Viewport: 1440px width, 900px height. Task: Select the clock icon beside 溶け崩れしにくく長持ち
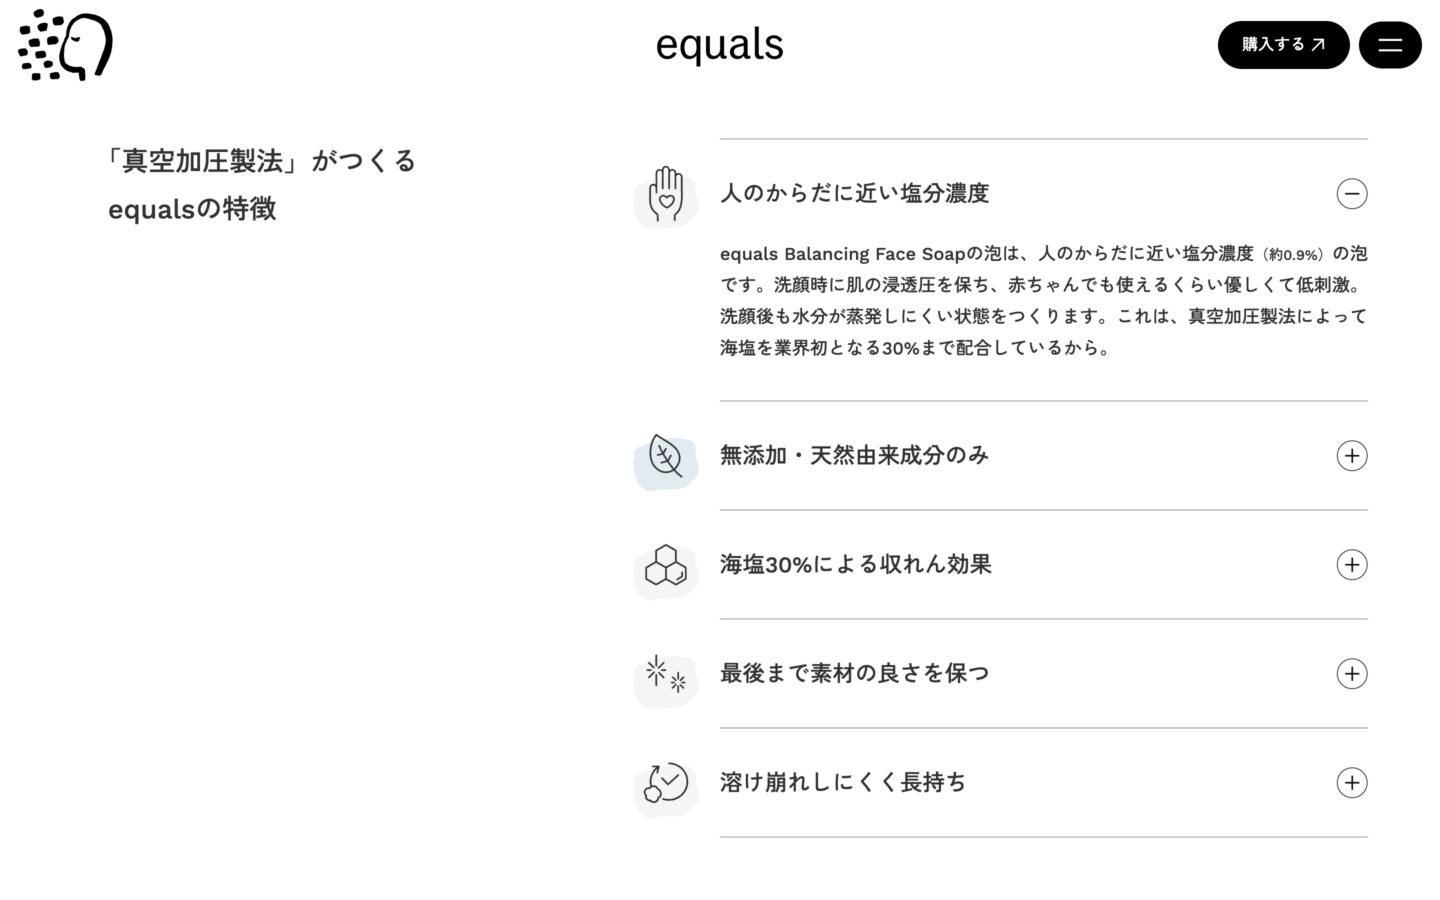tap(665, 783)
